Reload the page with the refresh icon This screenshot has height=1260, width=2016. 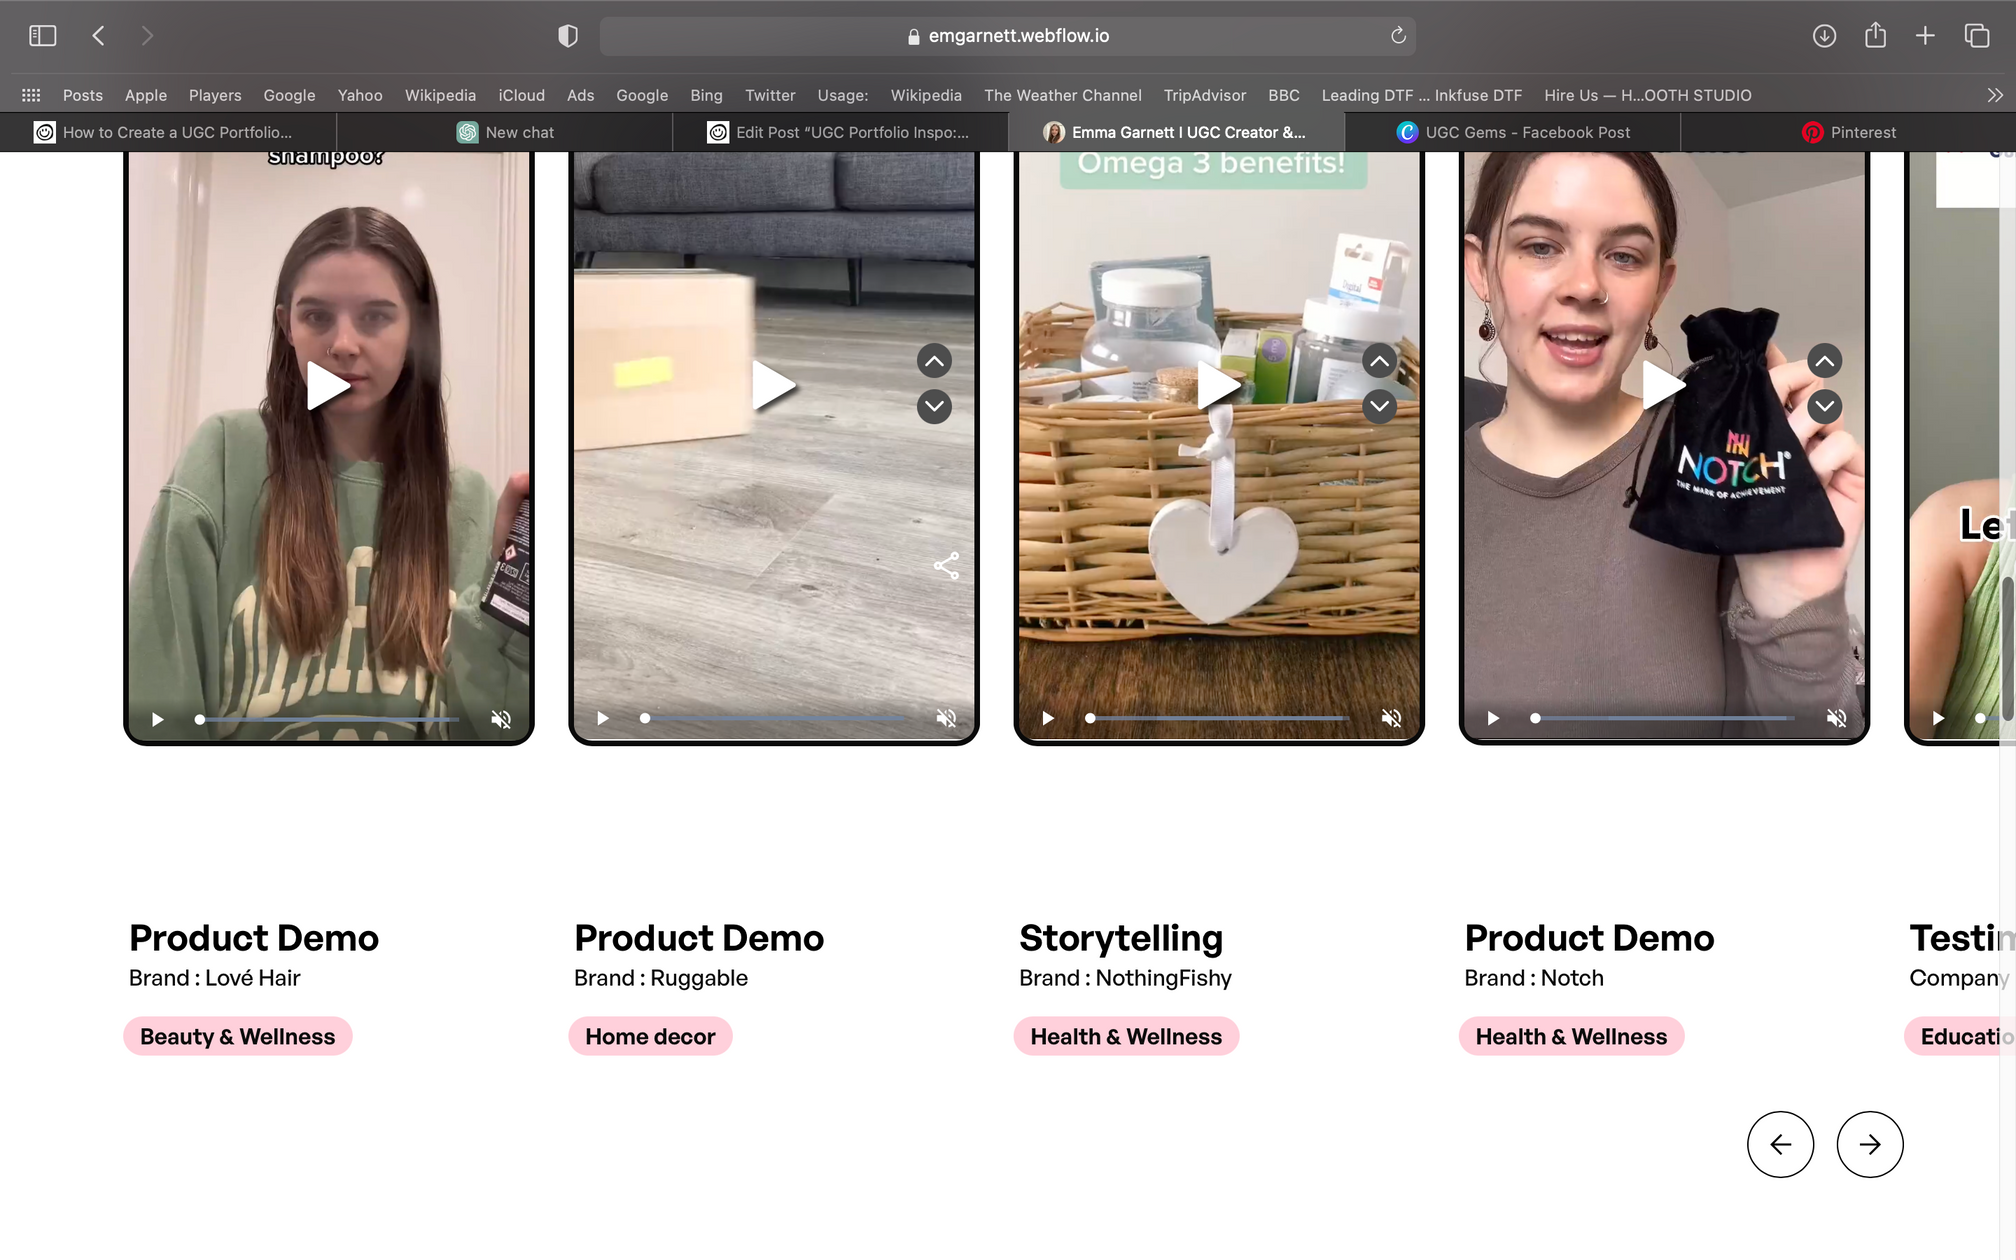(1398, 36)
